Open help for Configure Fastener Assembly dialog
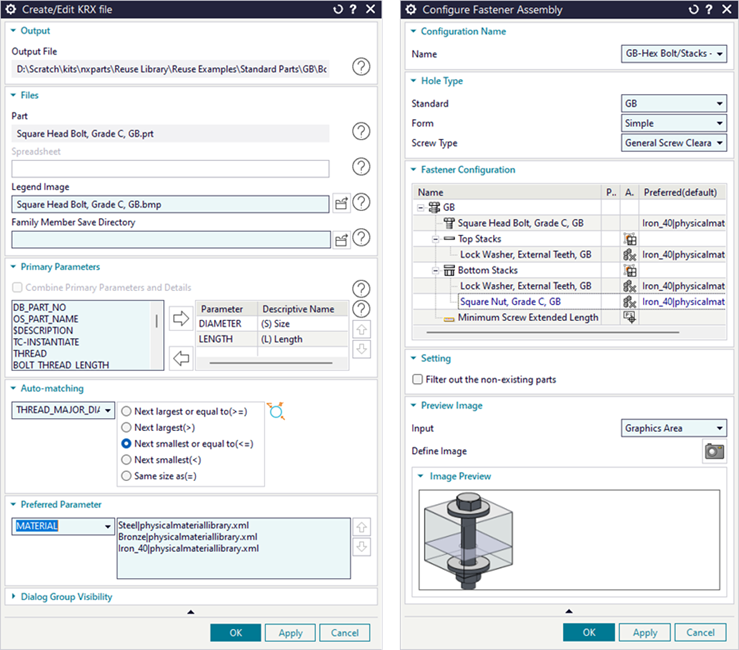 [x=709, y=9]
